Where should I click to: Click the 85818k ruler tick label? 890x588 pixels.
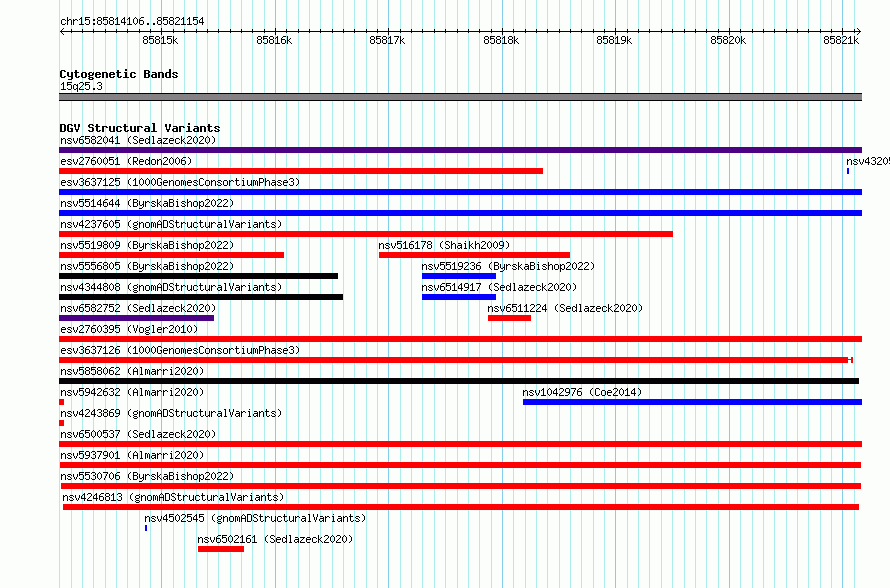coord(501,40)
